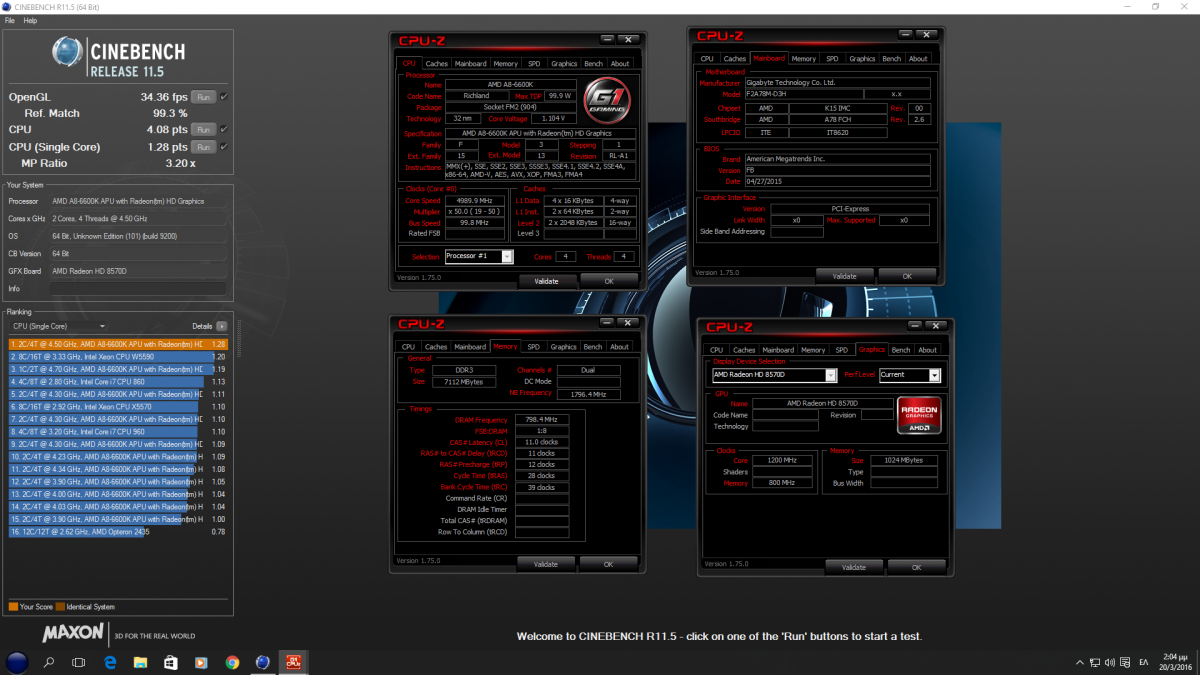The width and height of the screenshot is (1200, 675).
Task: Click OK in the CPU-Z CPU window
Action: click(x=609, y=281)
